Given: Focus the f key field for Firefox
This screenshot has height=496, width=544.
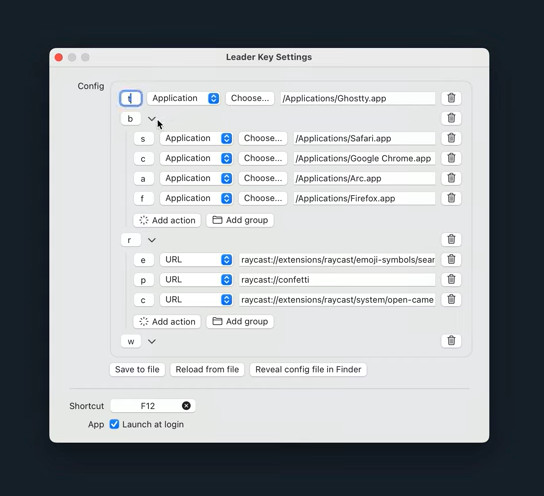Looking at the screenshot, I should click(143, 198).
